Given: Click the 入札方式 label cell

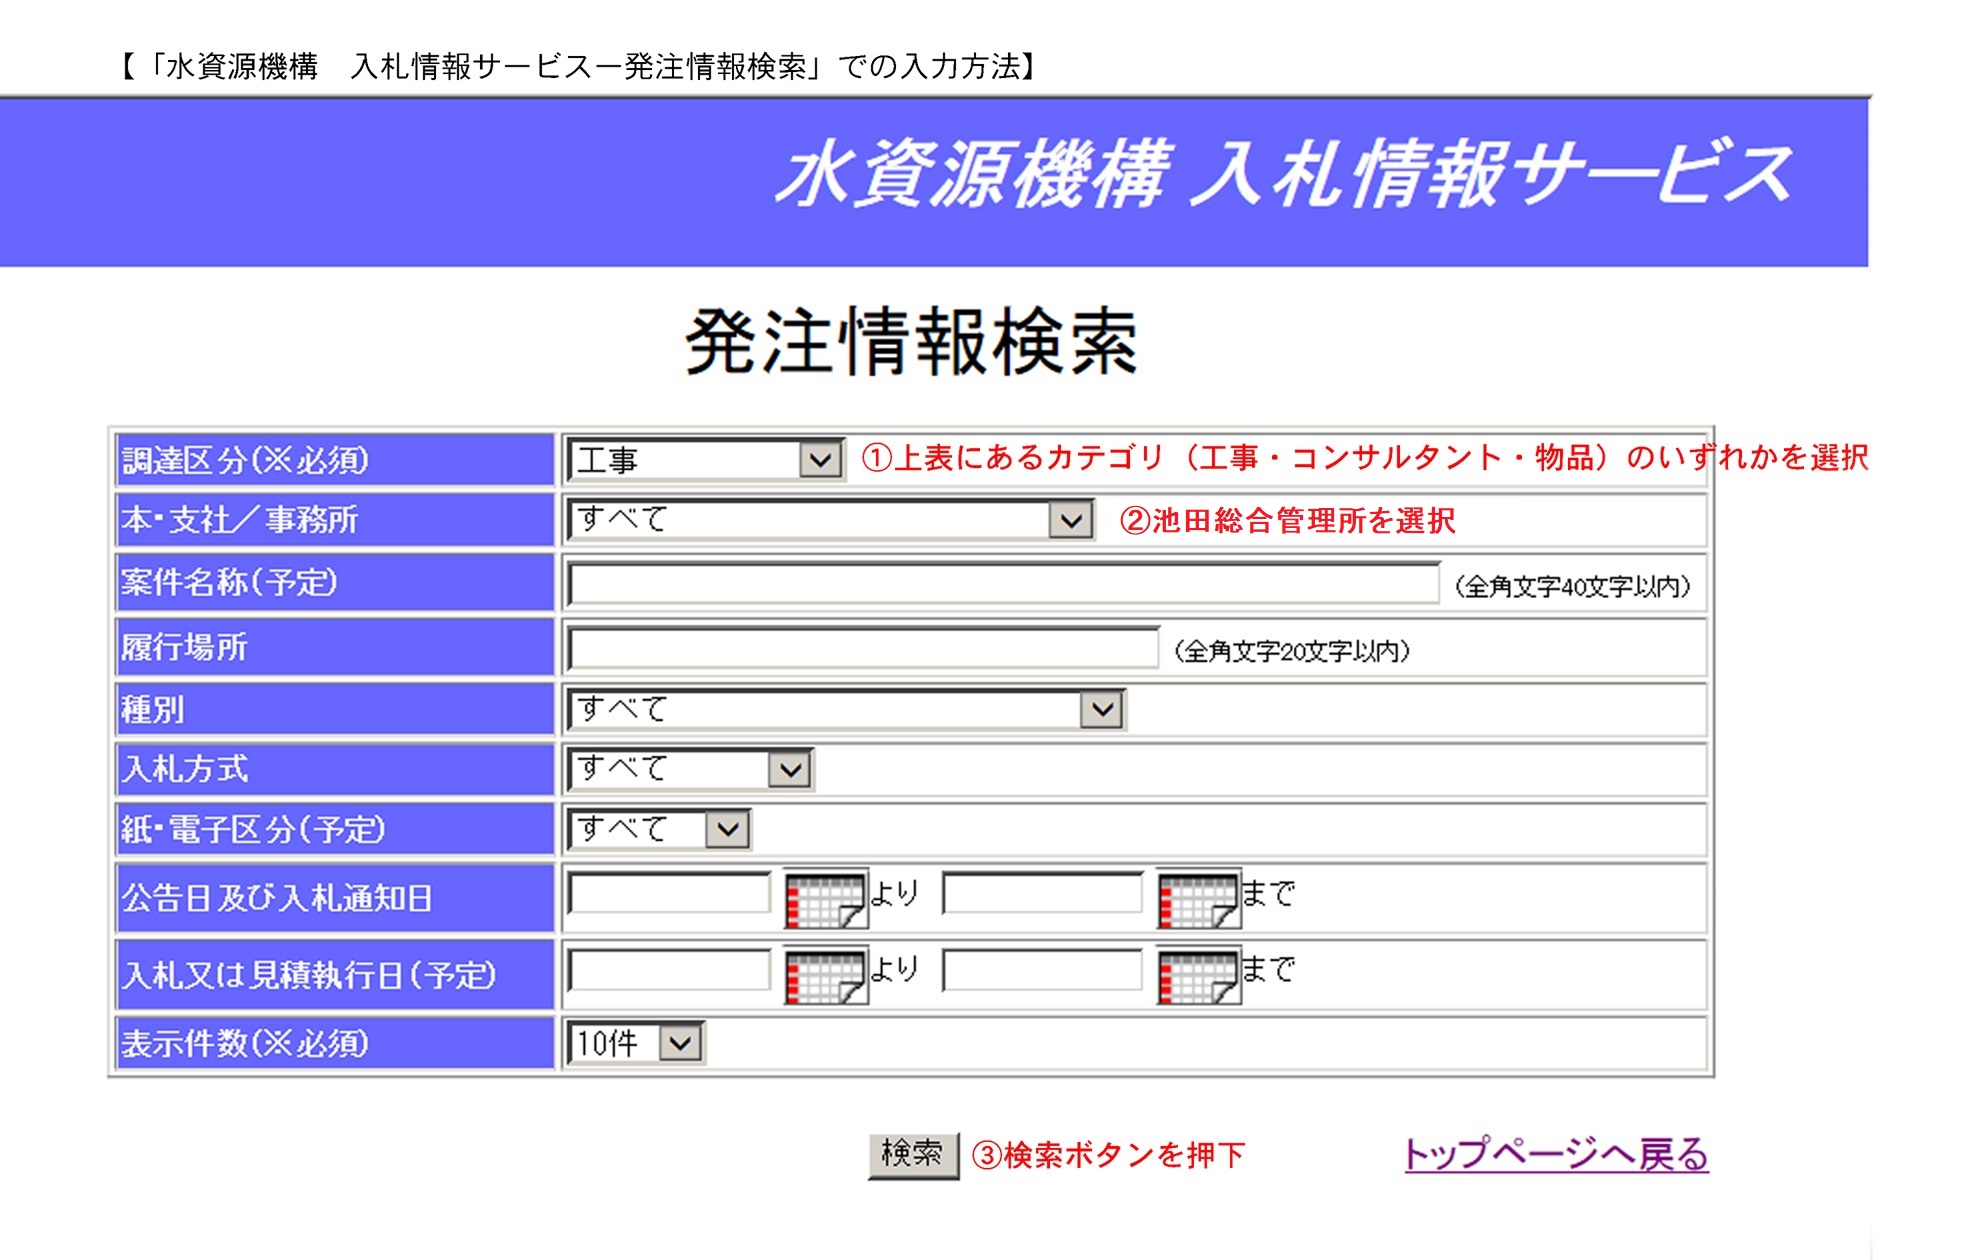Looking at the screenshot, I should pos(335,769).
